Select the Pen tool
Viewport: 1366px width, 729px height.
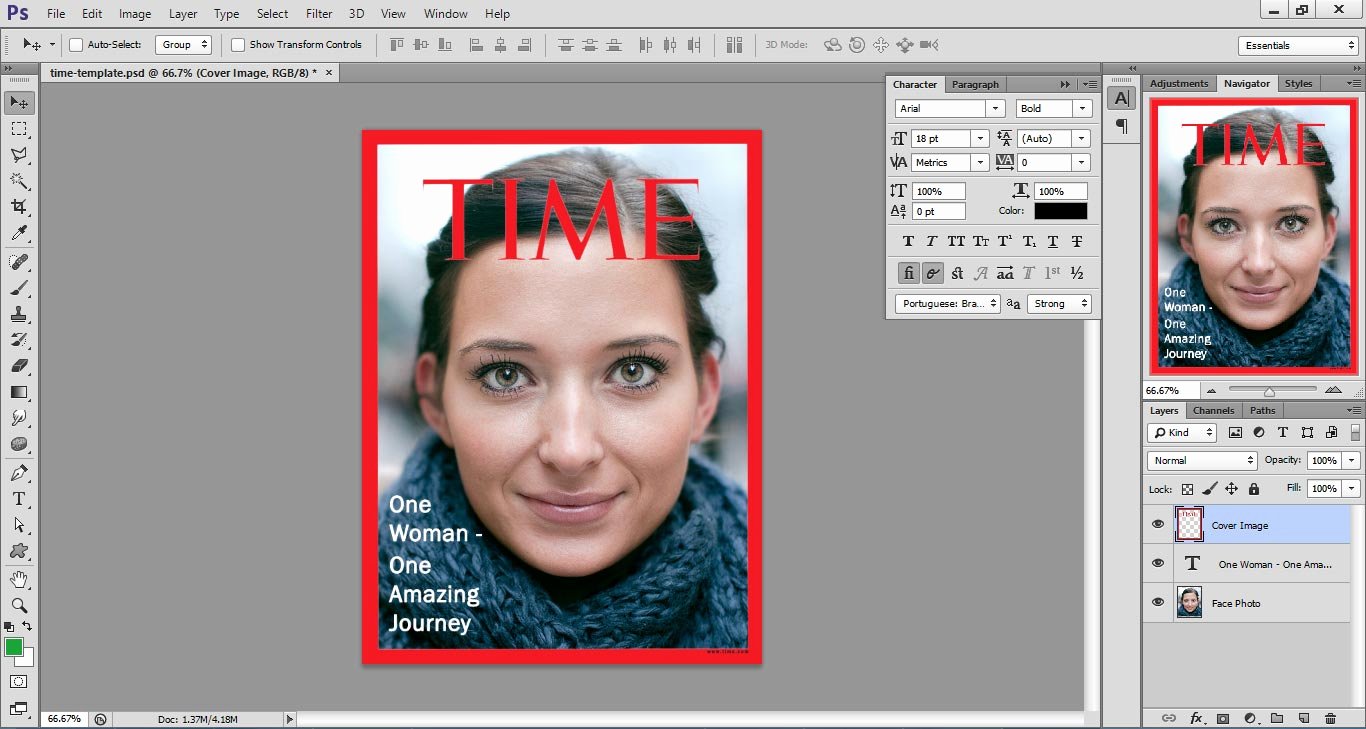[19, 473]
